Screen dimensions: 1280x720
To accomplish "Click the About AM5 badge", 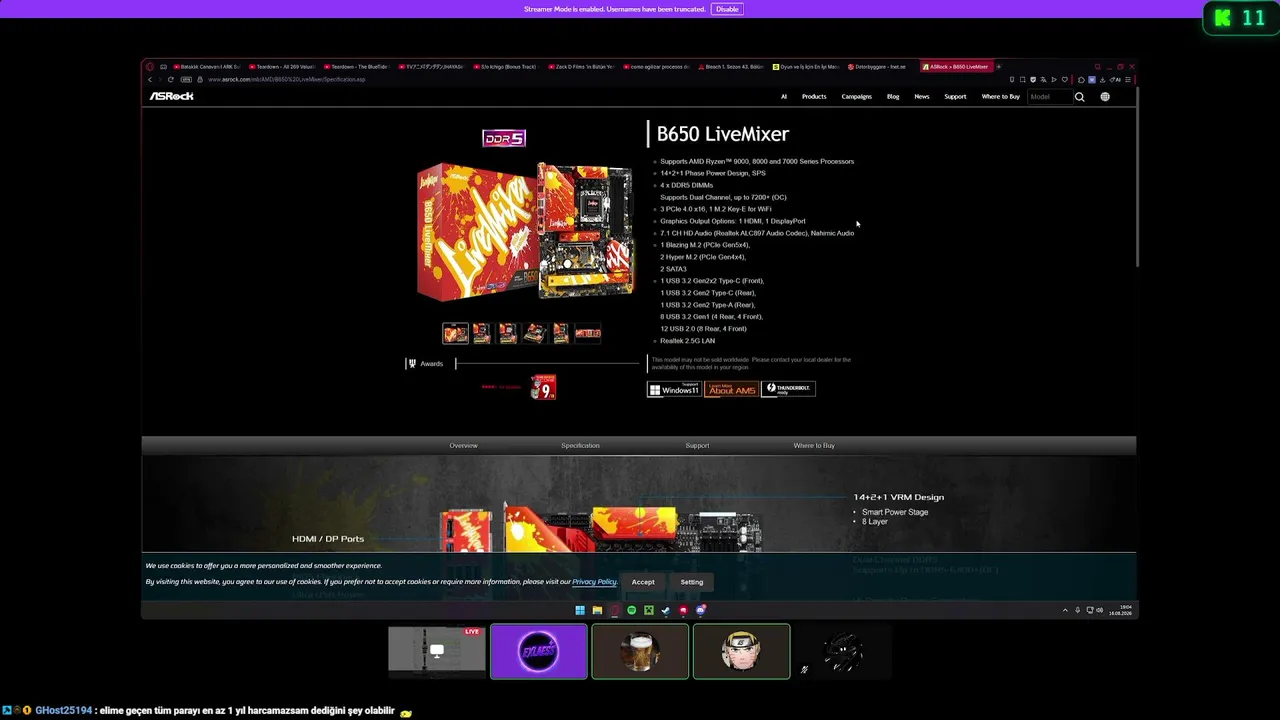I will [731, 389].
